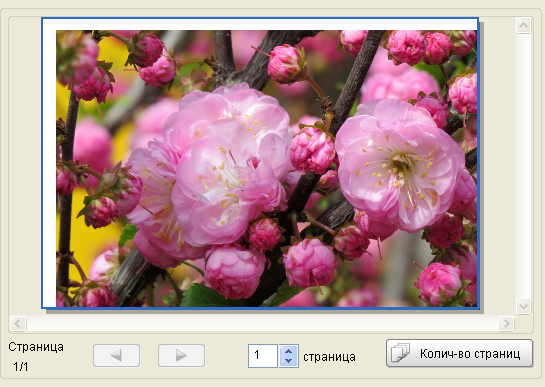Increase page number with spinner up arrow
Image resolution: width=545 pixels, height=387 pixels.
coord(288,351)
